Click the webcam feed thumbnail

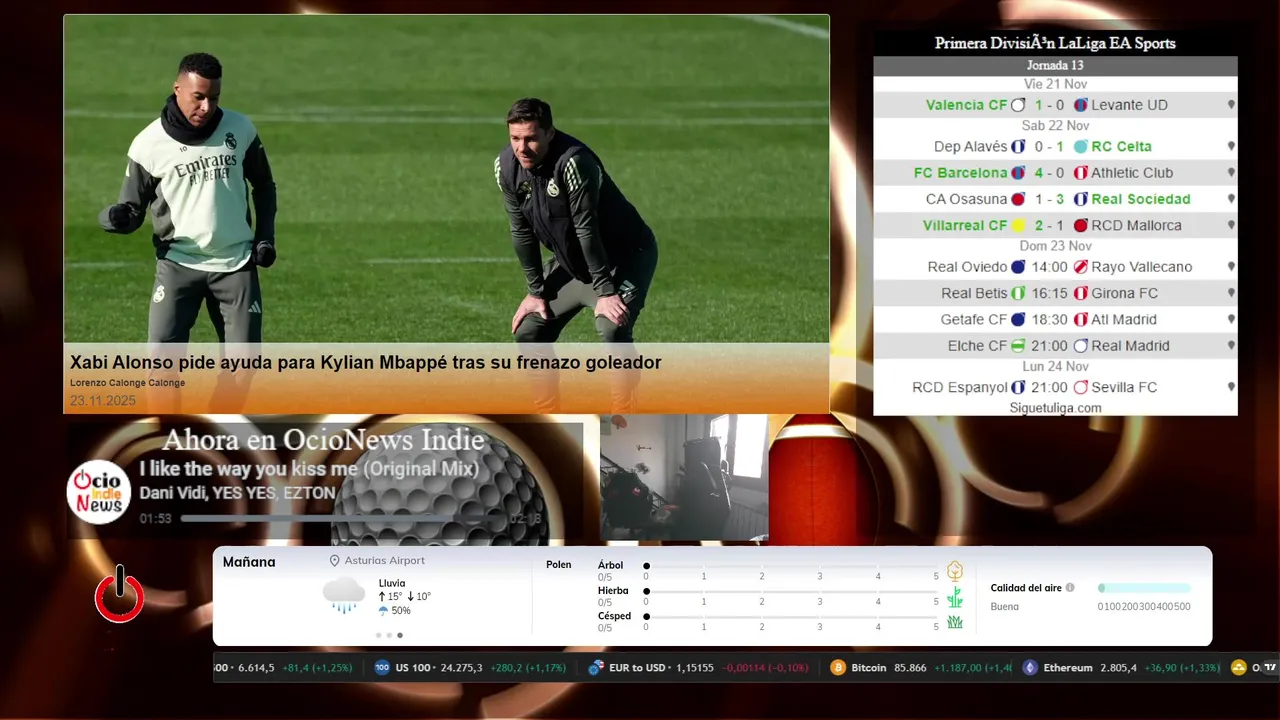click(x=684, y=477)
